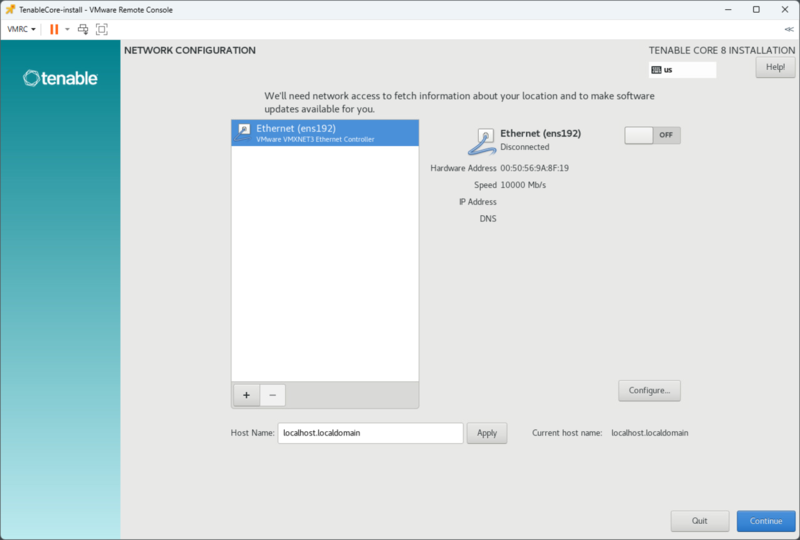
Task: Apply the host name
Action: point(487,433)
